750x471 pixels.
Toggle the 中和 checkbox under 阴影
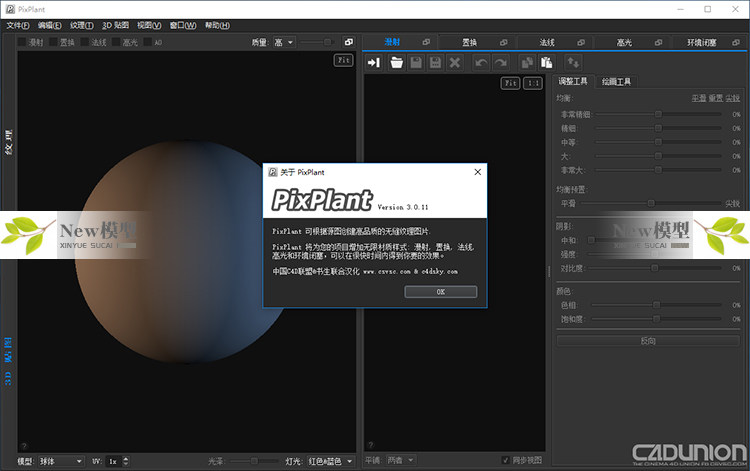coord(591,240)
